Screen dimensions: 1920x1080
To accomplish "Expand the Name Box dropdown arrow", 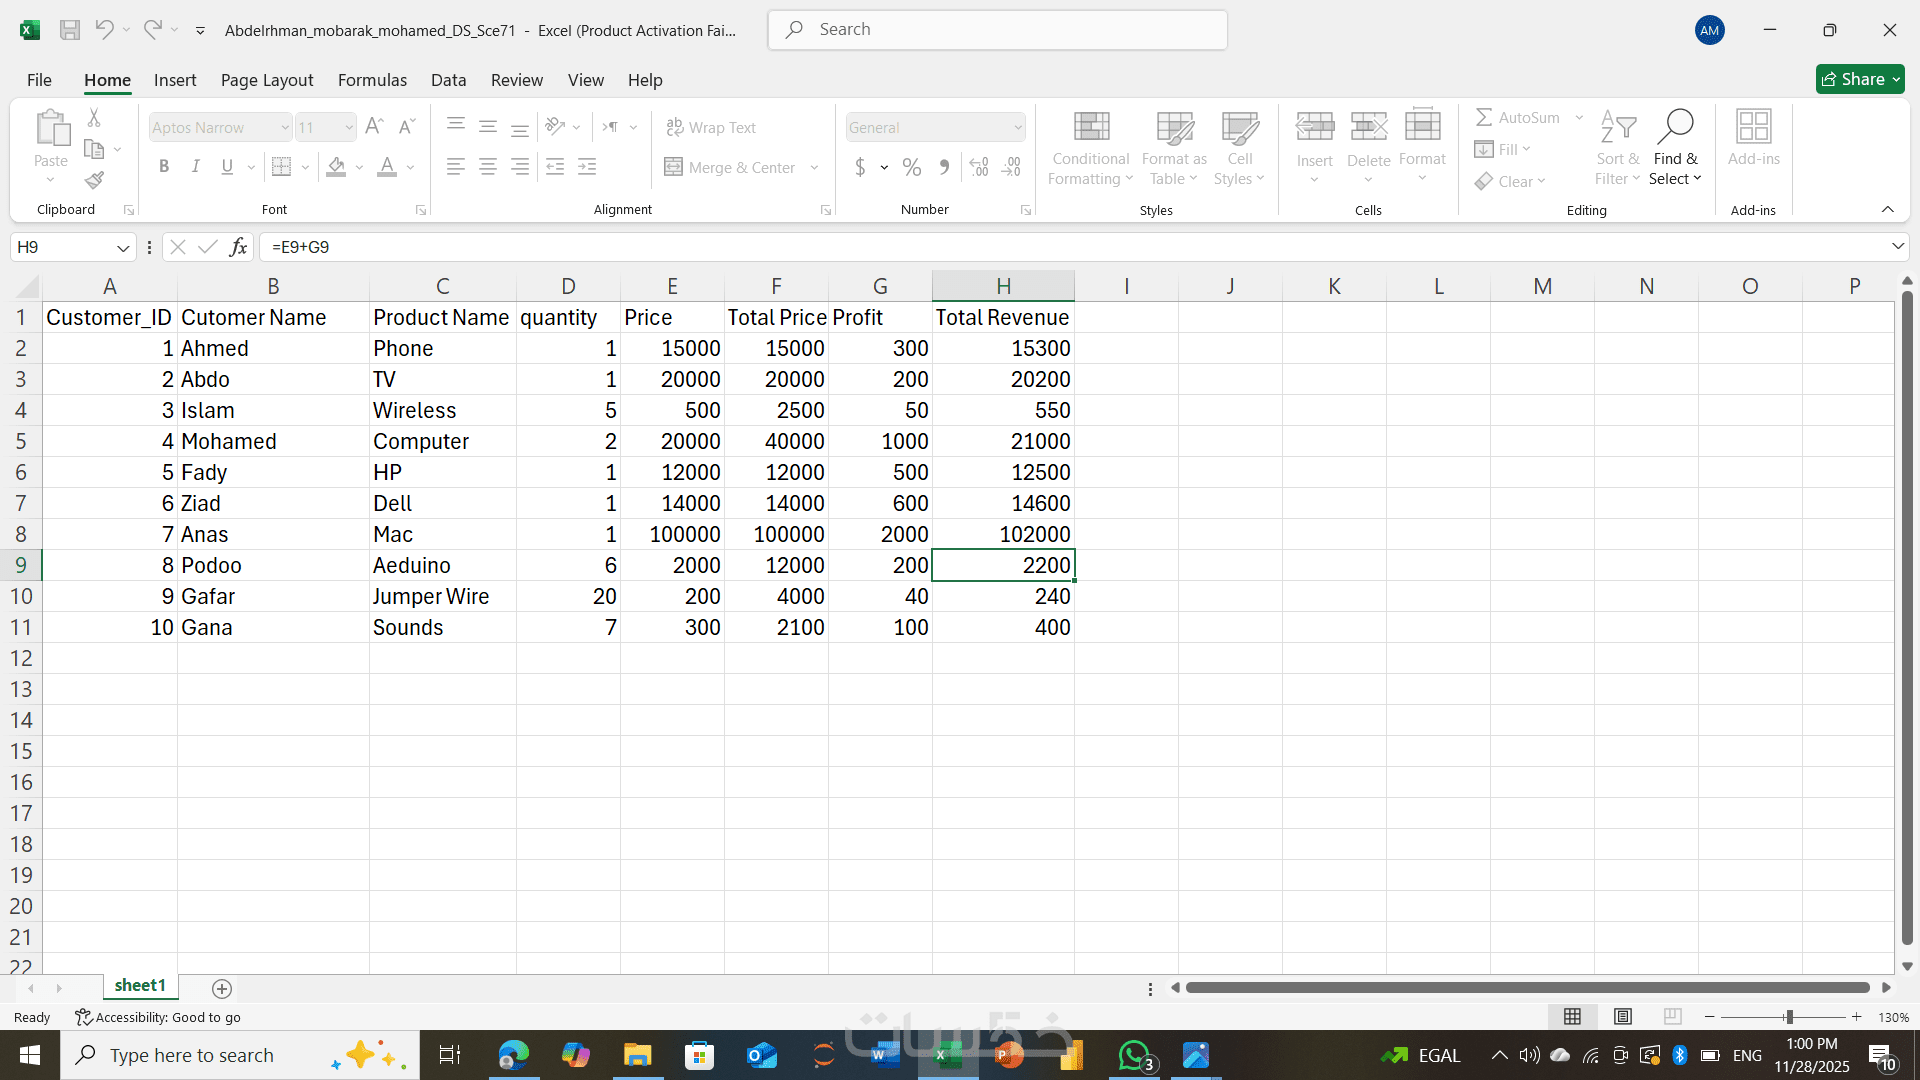I will tap(123, 247).
